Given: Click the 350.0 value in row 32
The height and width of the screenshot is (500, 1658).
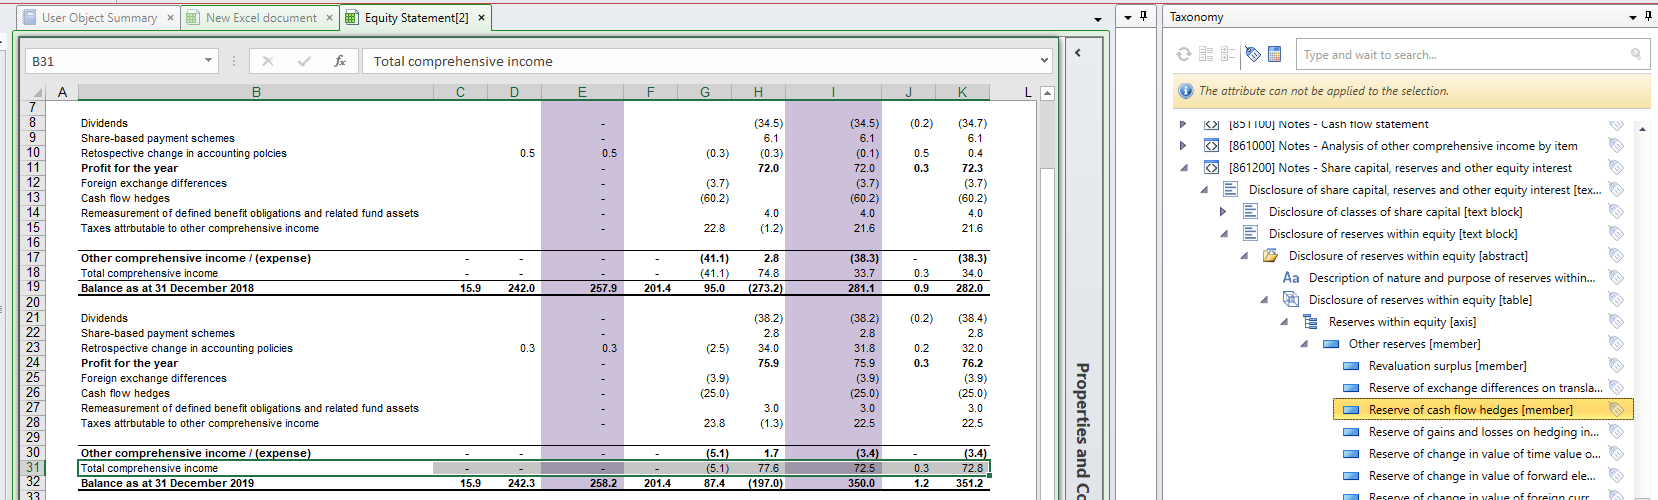Looking at the screenshot, I should tap(861, 483).
